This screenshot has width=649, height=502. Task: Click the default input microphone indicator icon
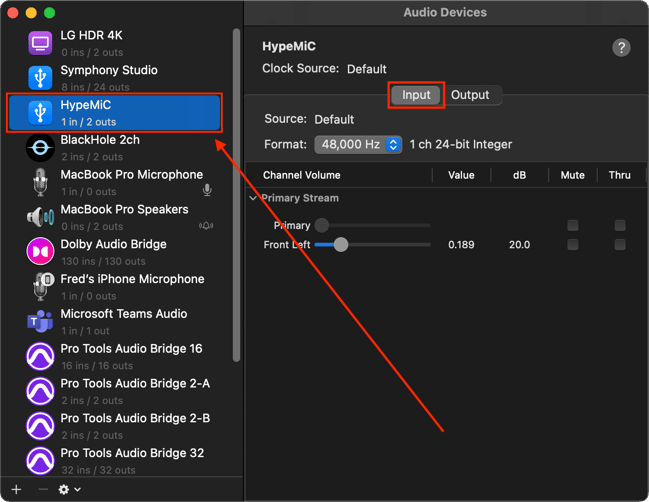tap(207, 190)
